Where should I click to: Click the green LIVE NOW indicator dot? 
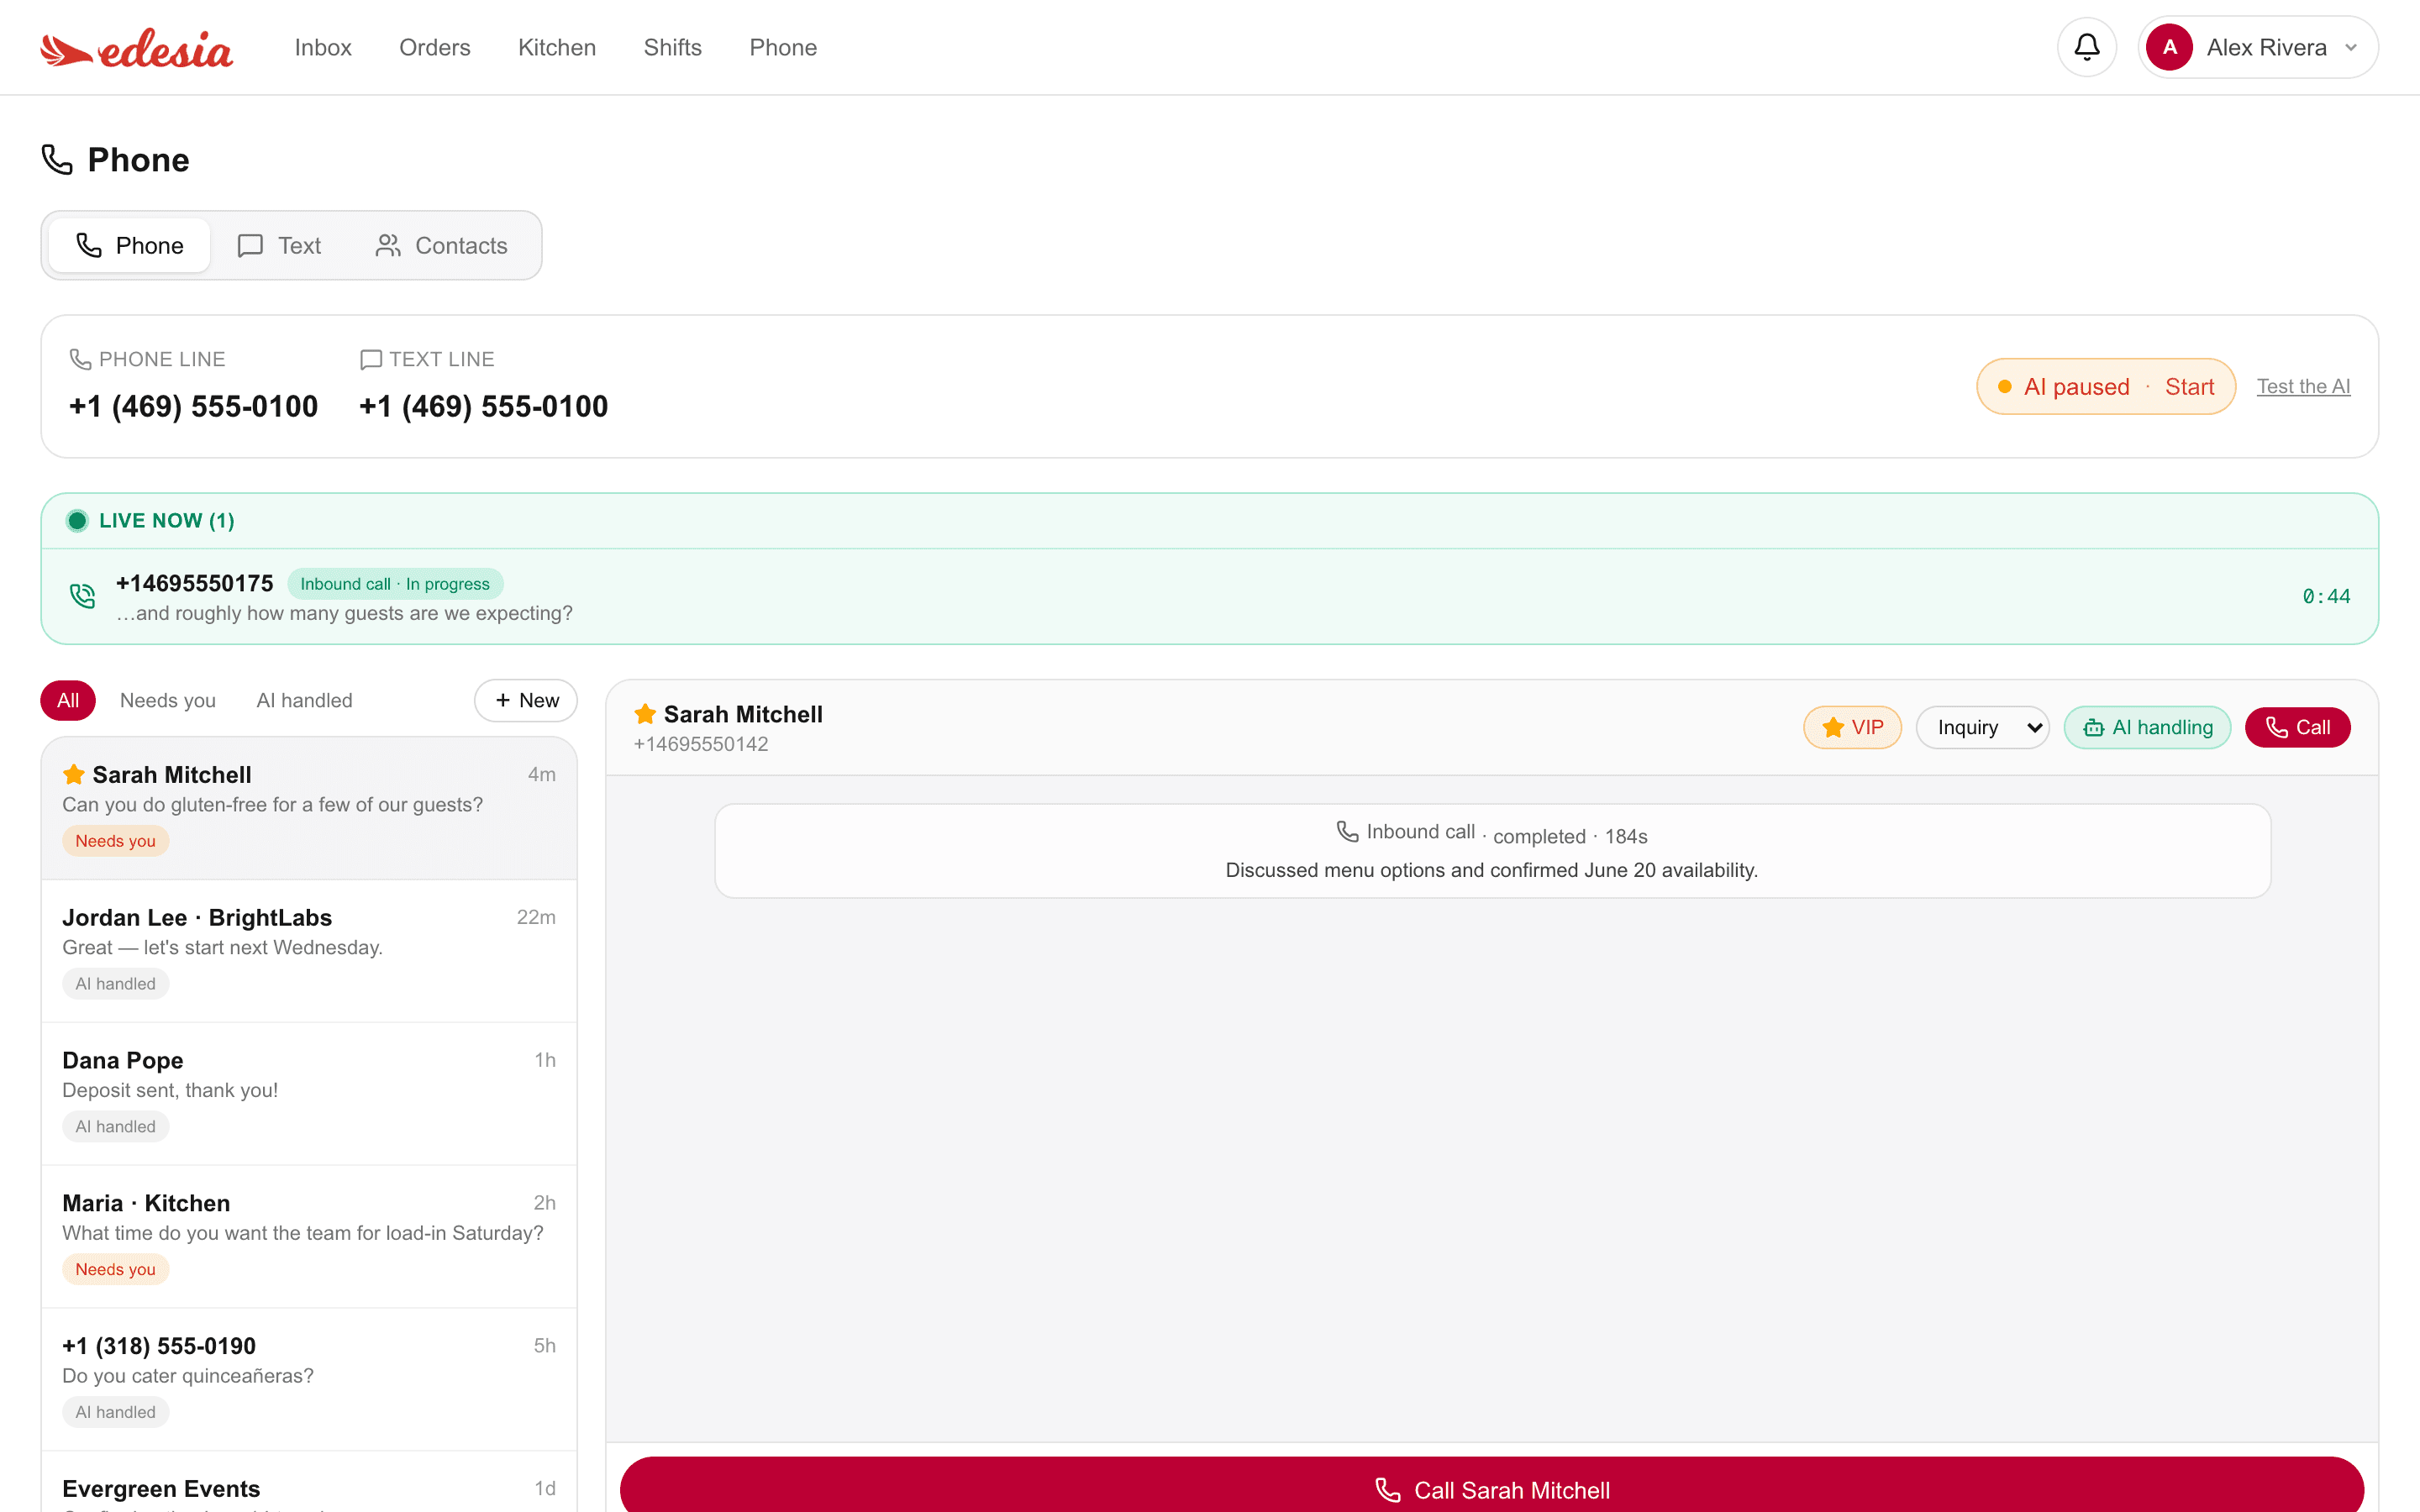tap(77, 520)
